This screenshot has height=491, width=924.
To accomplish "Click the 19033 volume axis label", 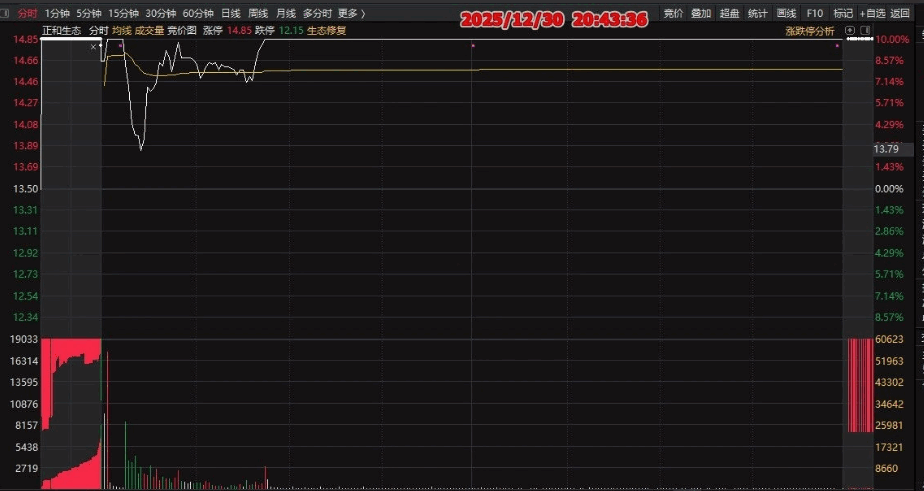I will (x=24, y=340).
